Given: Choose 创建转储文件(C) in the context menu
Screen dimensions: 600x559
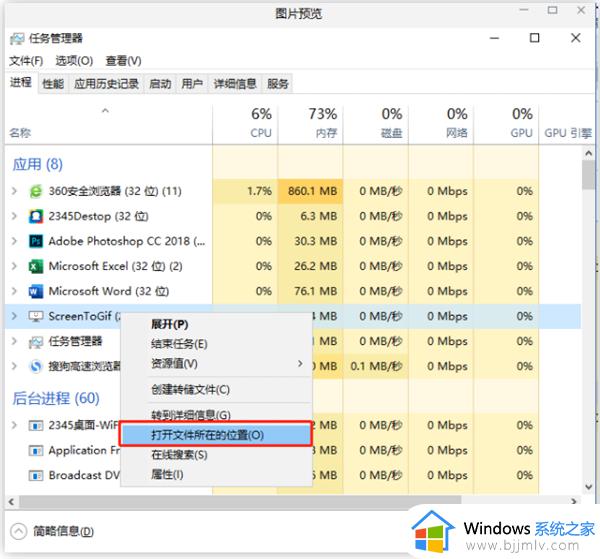Looking at the screenshot, I should [x=216, y=390].
